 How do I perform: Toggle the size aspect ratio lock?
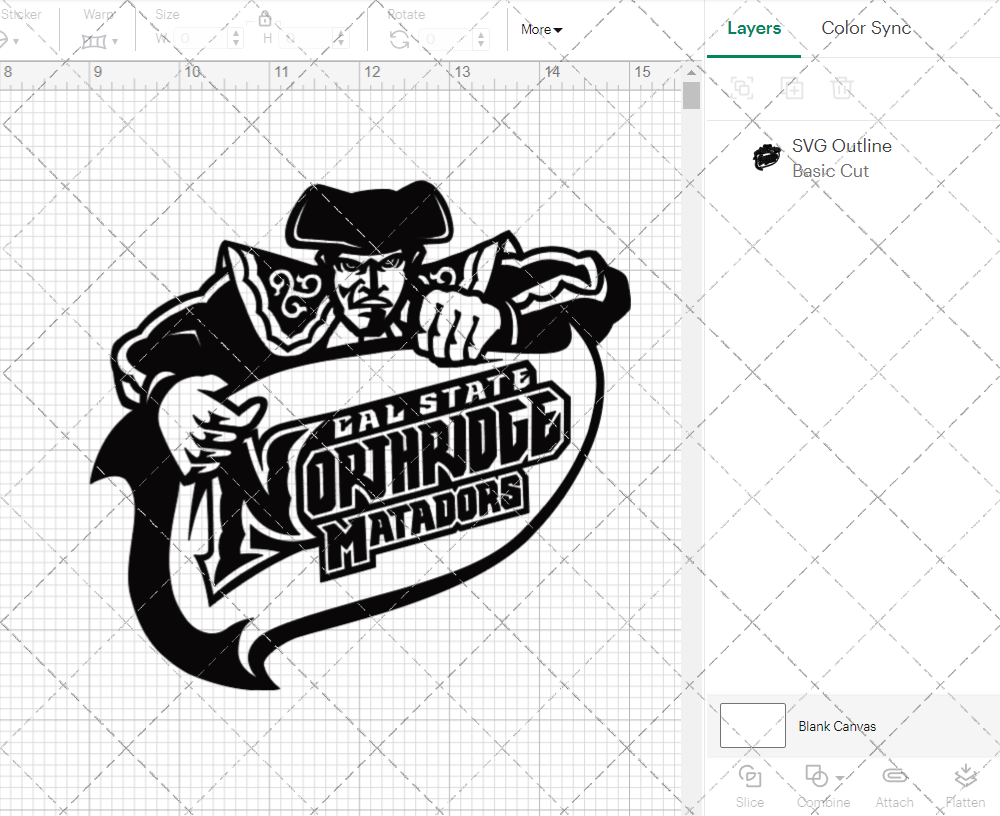coord(265,18)
